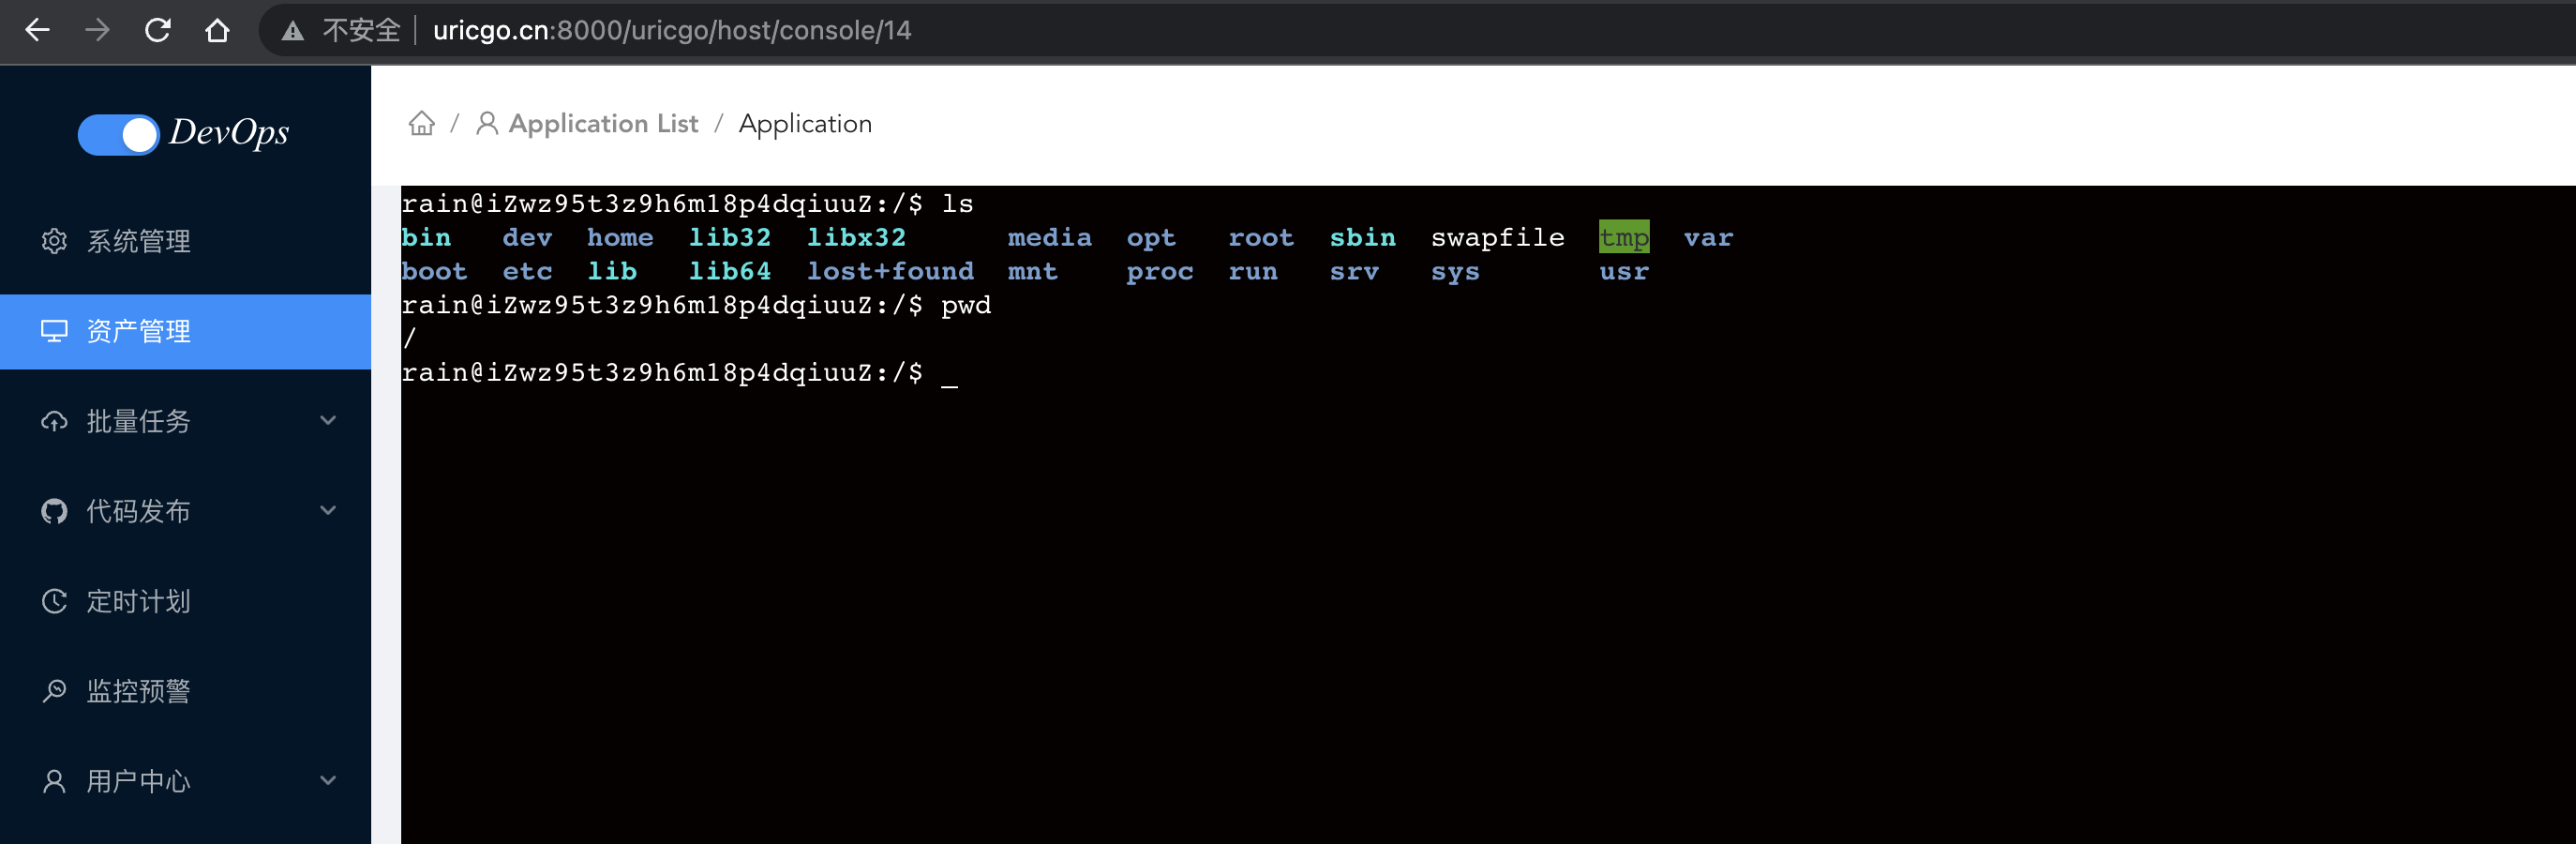
Task: Click the cloud upload icon beside 批量任务
Action: (x=54, y=421)
